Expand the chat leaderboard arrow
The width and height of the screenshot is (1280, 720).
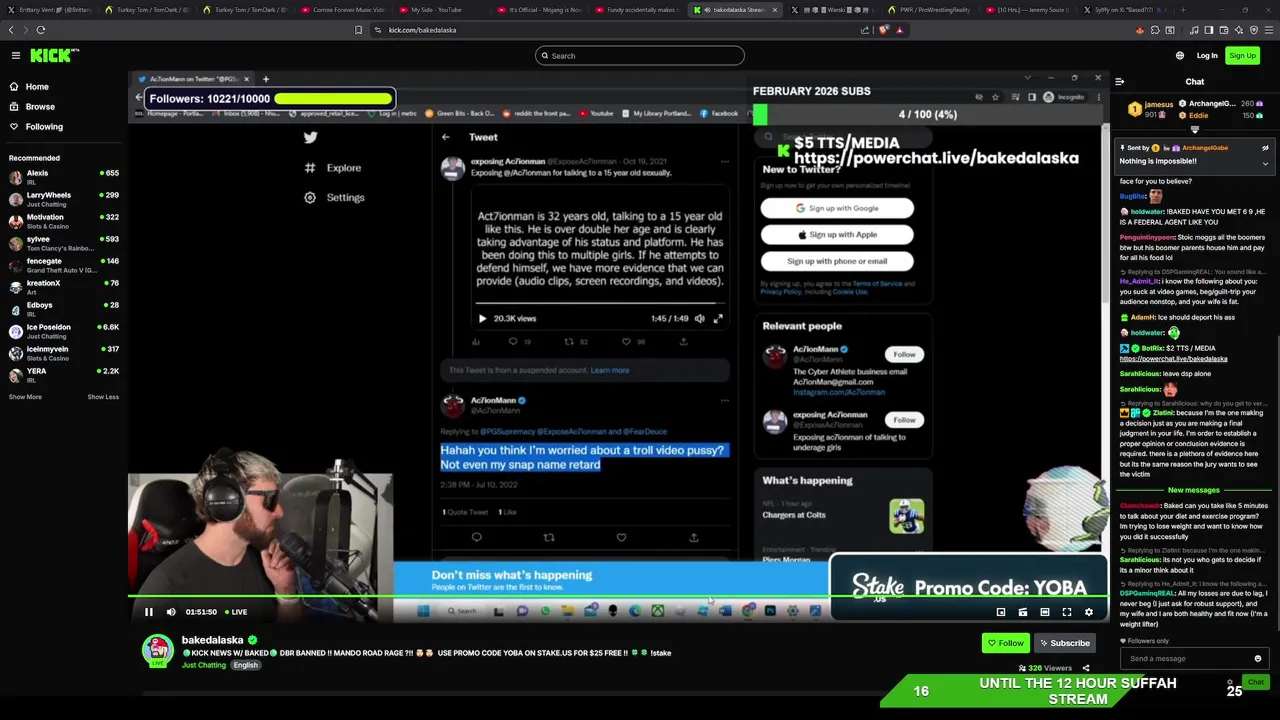click(x=1195, y=129)
